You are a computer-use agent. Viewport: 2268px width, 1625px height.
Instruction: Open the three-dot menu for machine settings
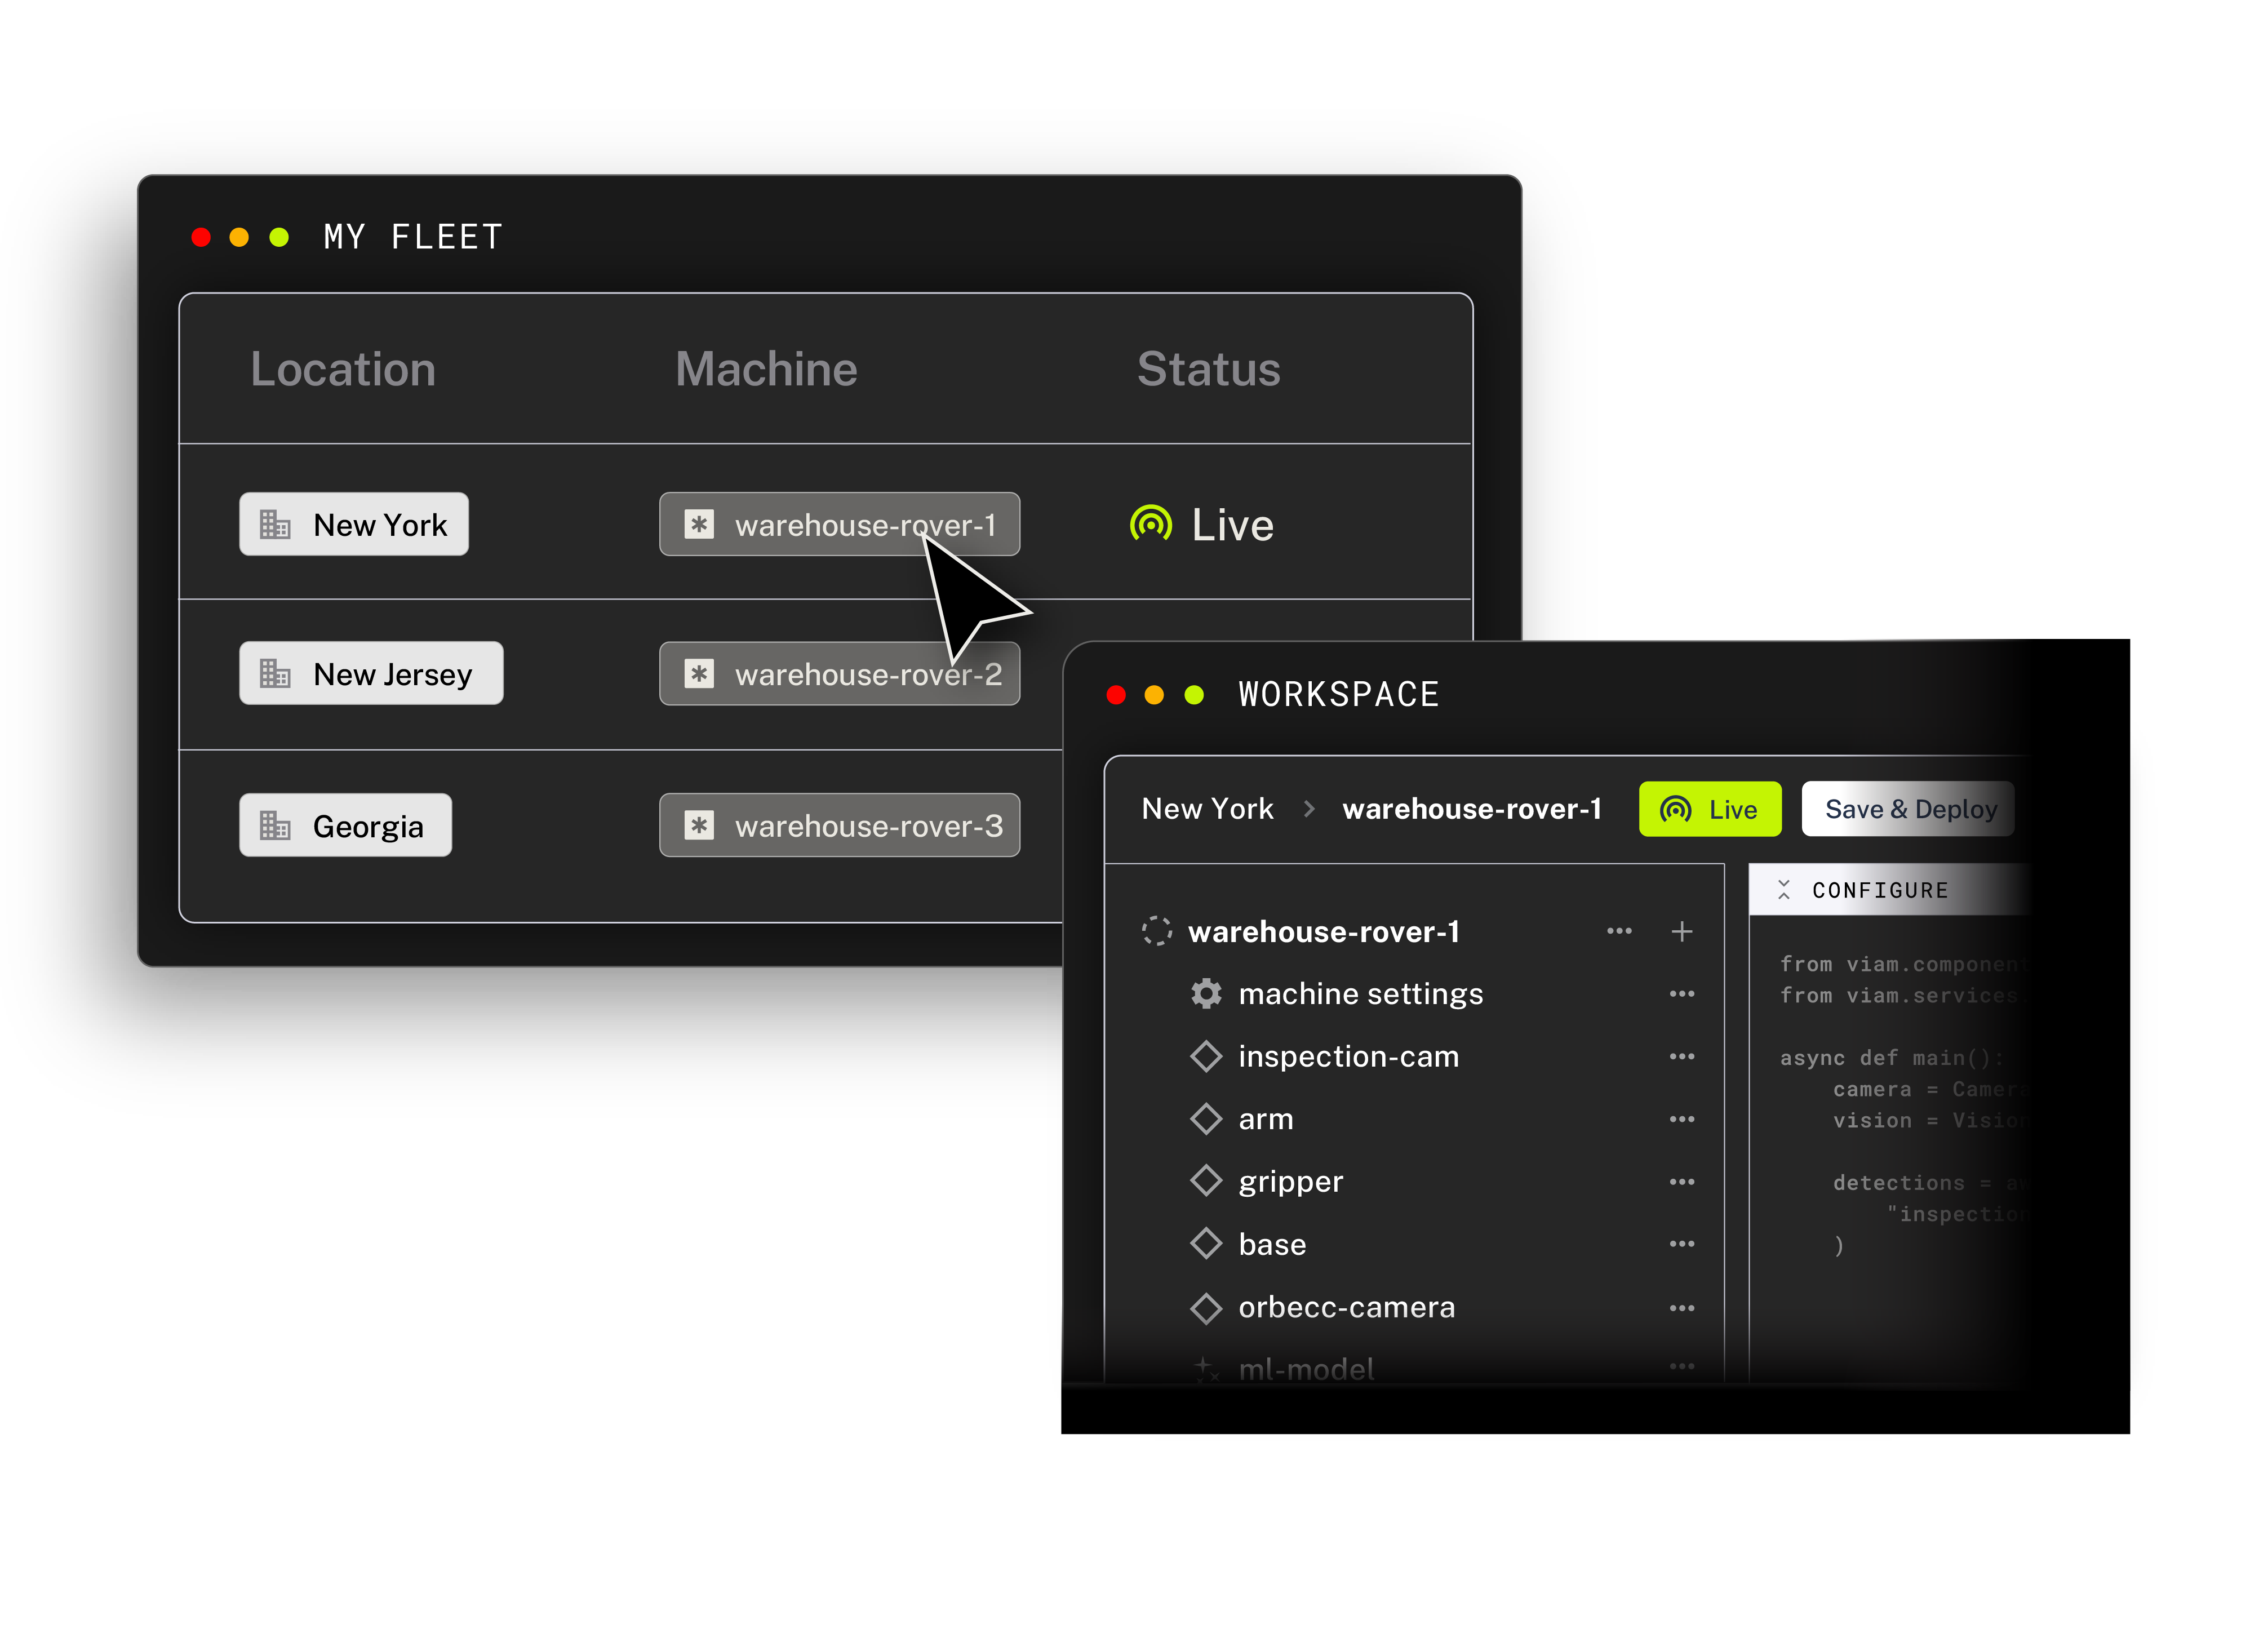[x=1681, y=993]
